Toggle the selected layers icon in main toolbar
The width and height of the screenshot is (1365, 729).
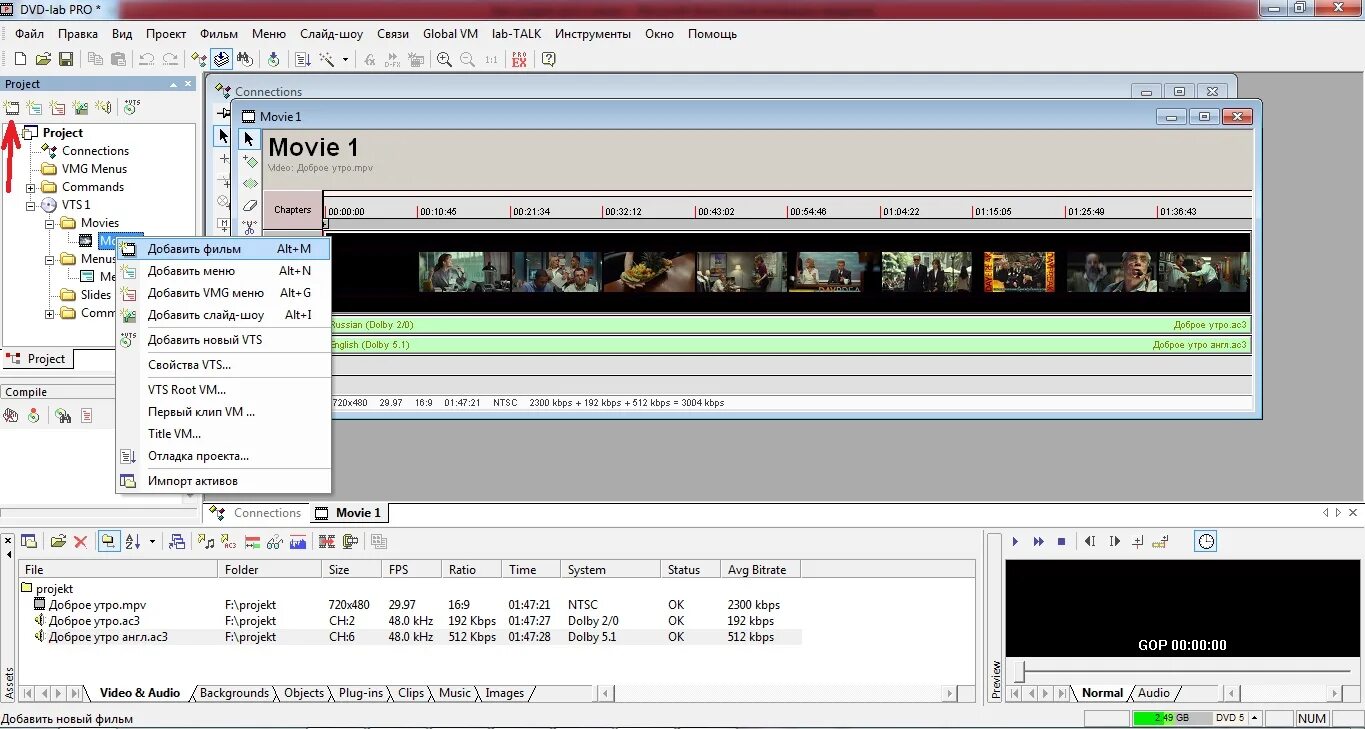pyautogui.click(x=221, y=59)
